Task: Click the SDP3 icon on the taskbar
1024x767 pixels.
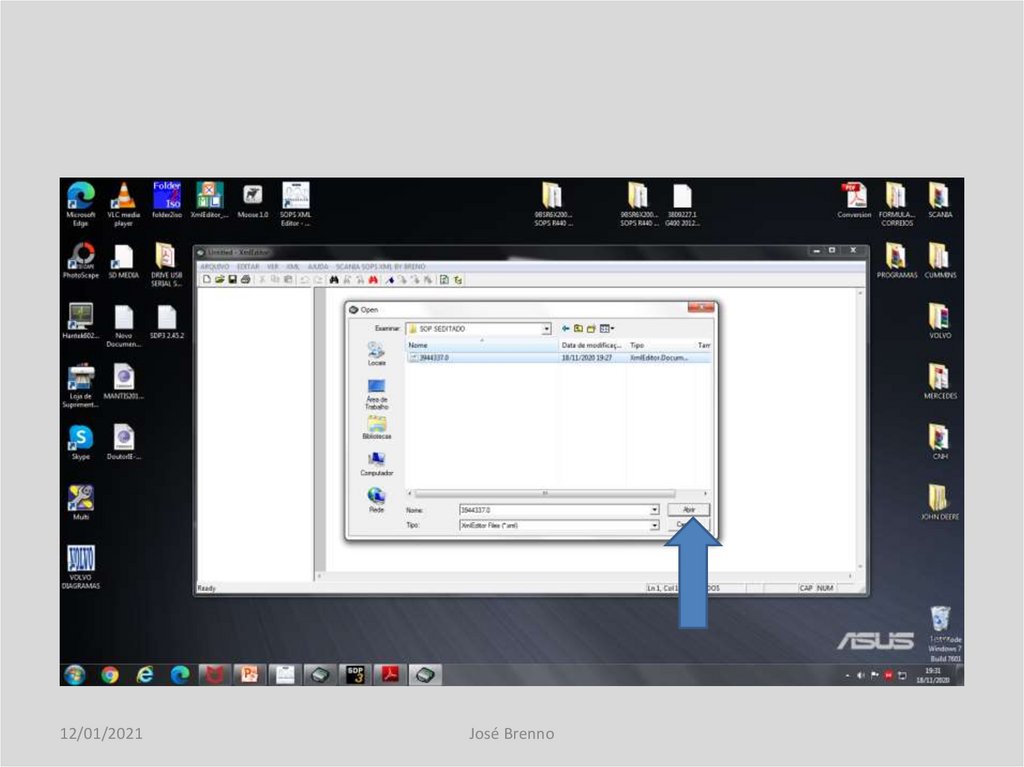Action: [354, 675]
